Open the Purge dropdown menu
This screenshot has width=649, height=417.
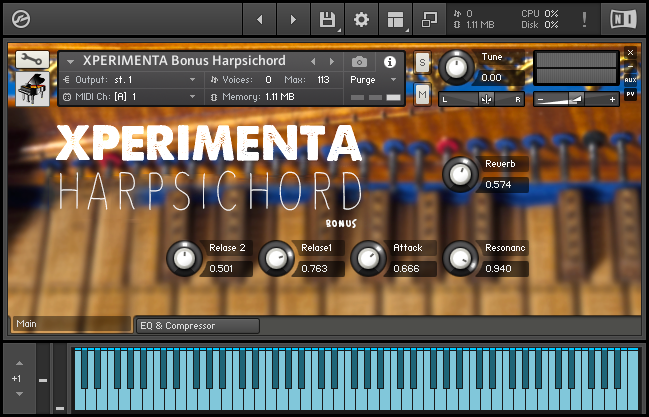[374, 80]
